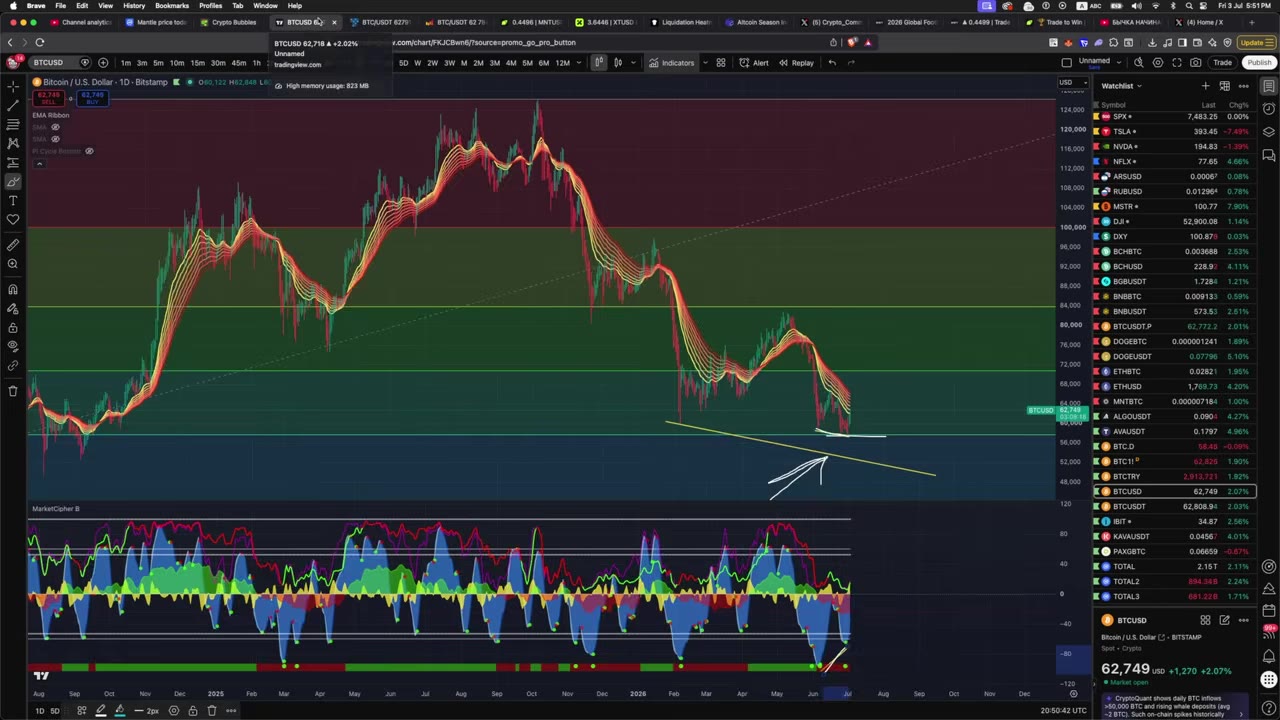Open layout templates grid icon

pos(720,63)
